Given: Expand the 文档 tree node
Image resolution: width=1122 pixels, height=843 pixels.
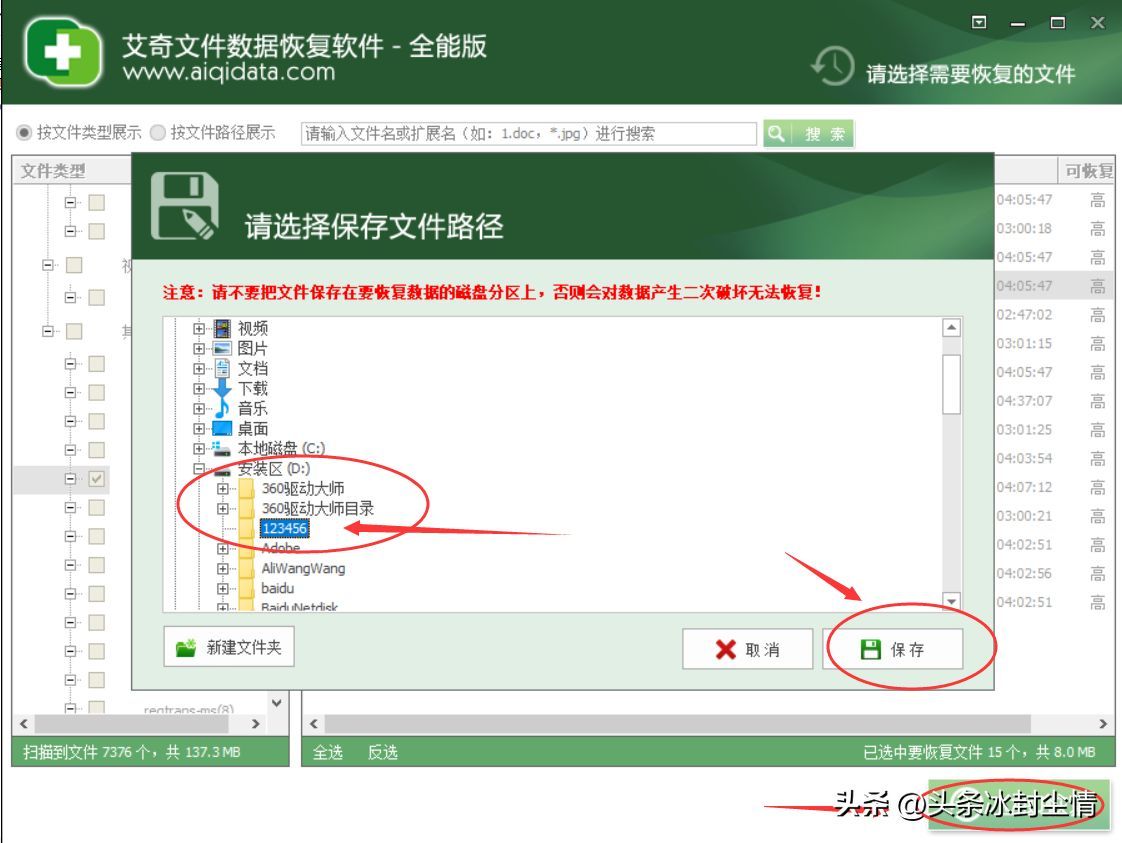Looking at the screenshot, I should tap(199, 369).
